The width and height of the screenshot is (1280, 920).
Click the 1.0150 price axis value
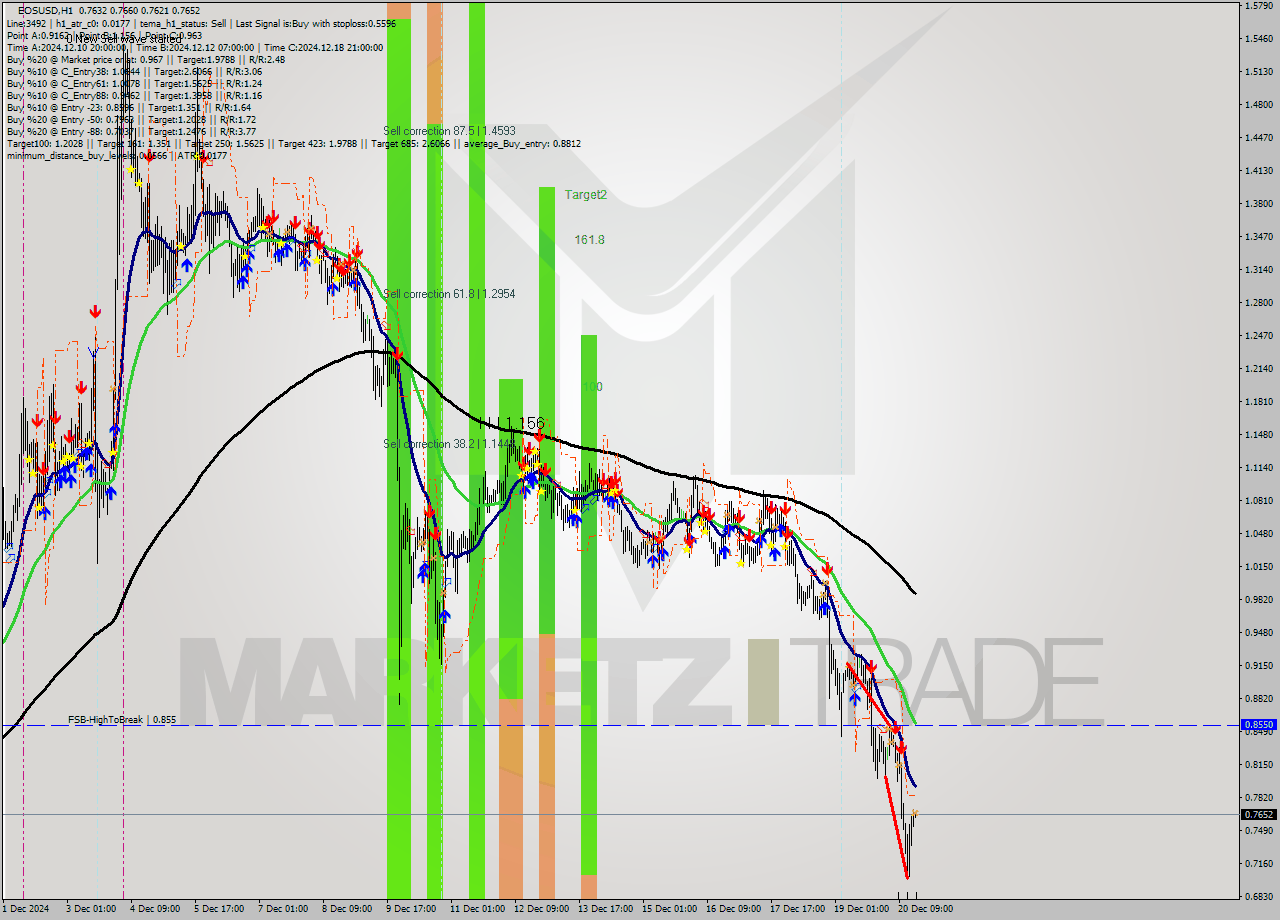1258,567
